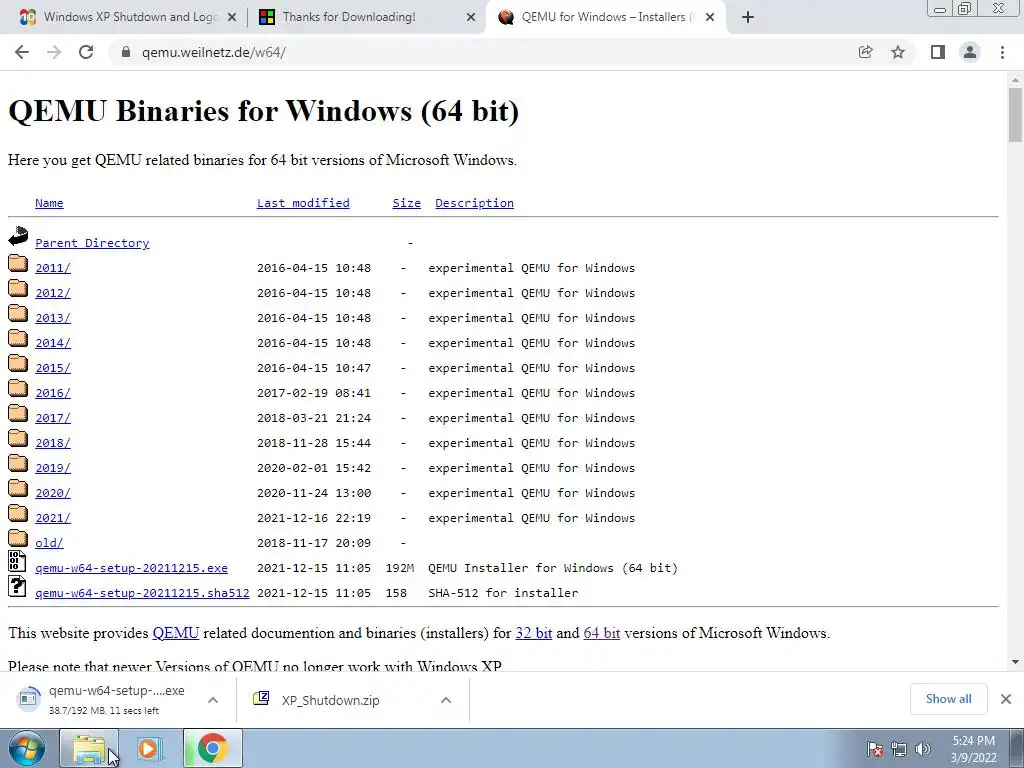Click the Parent Directory back-arrow icon
The image size is (1024, 768).
18,236
